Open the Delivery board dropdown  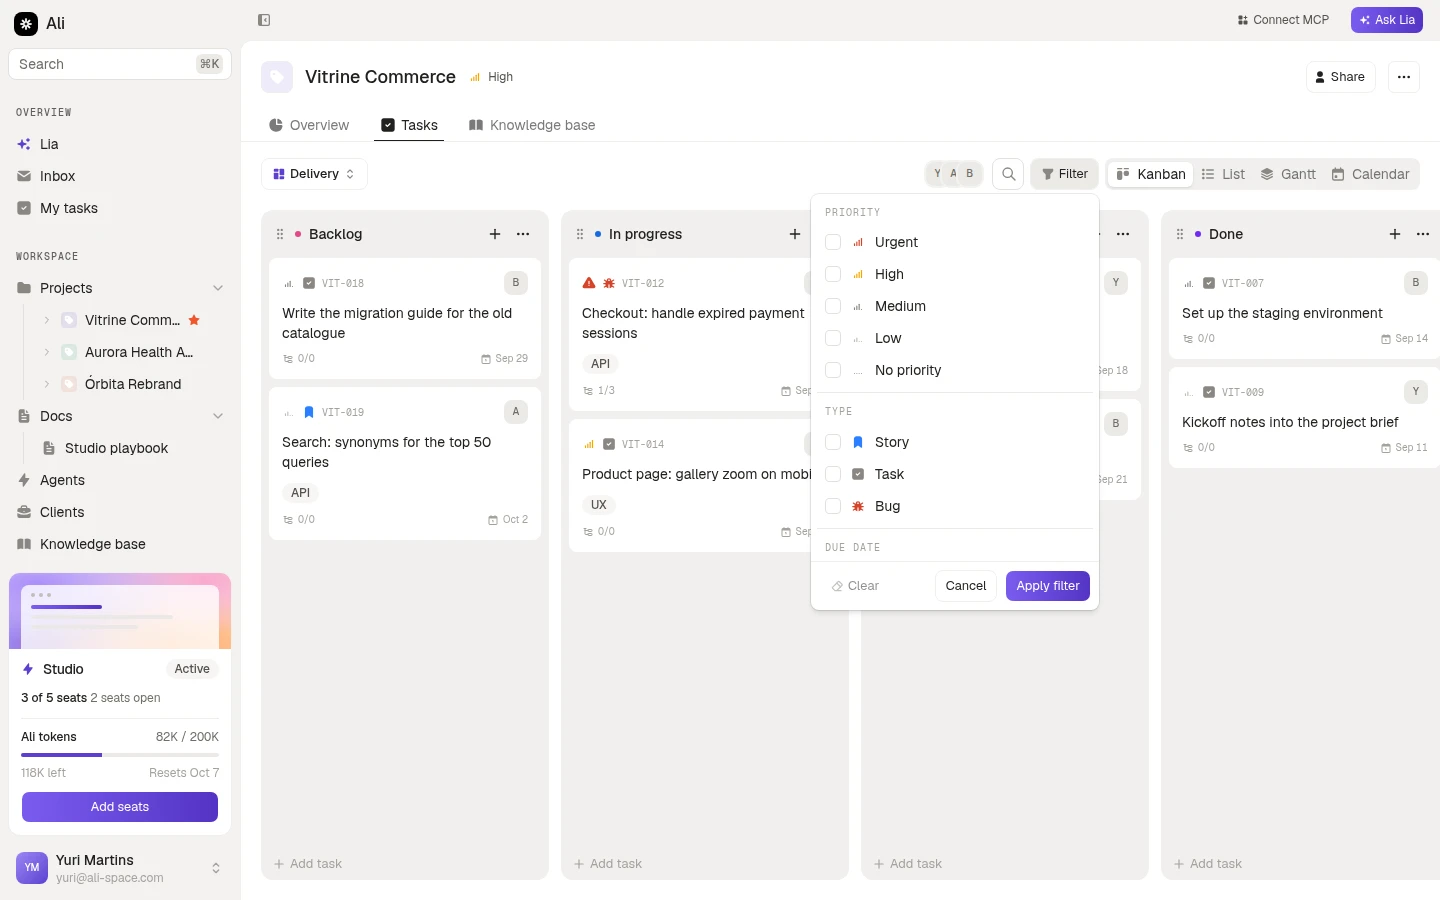click(314, 174)
